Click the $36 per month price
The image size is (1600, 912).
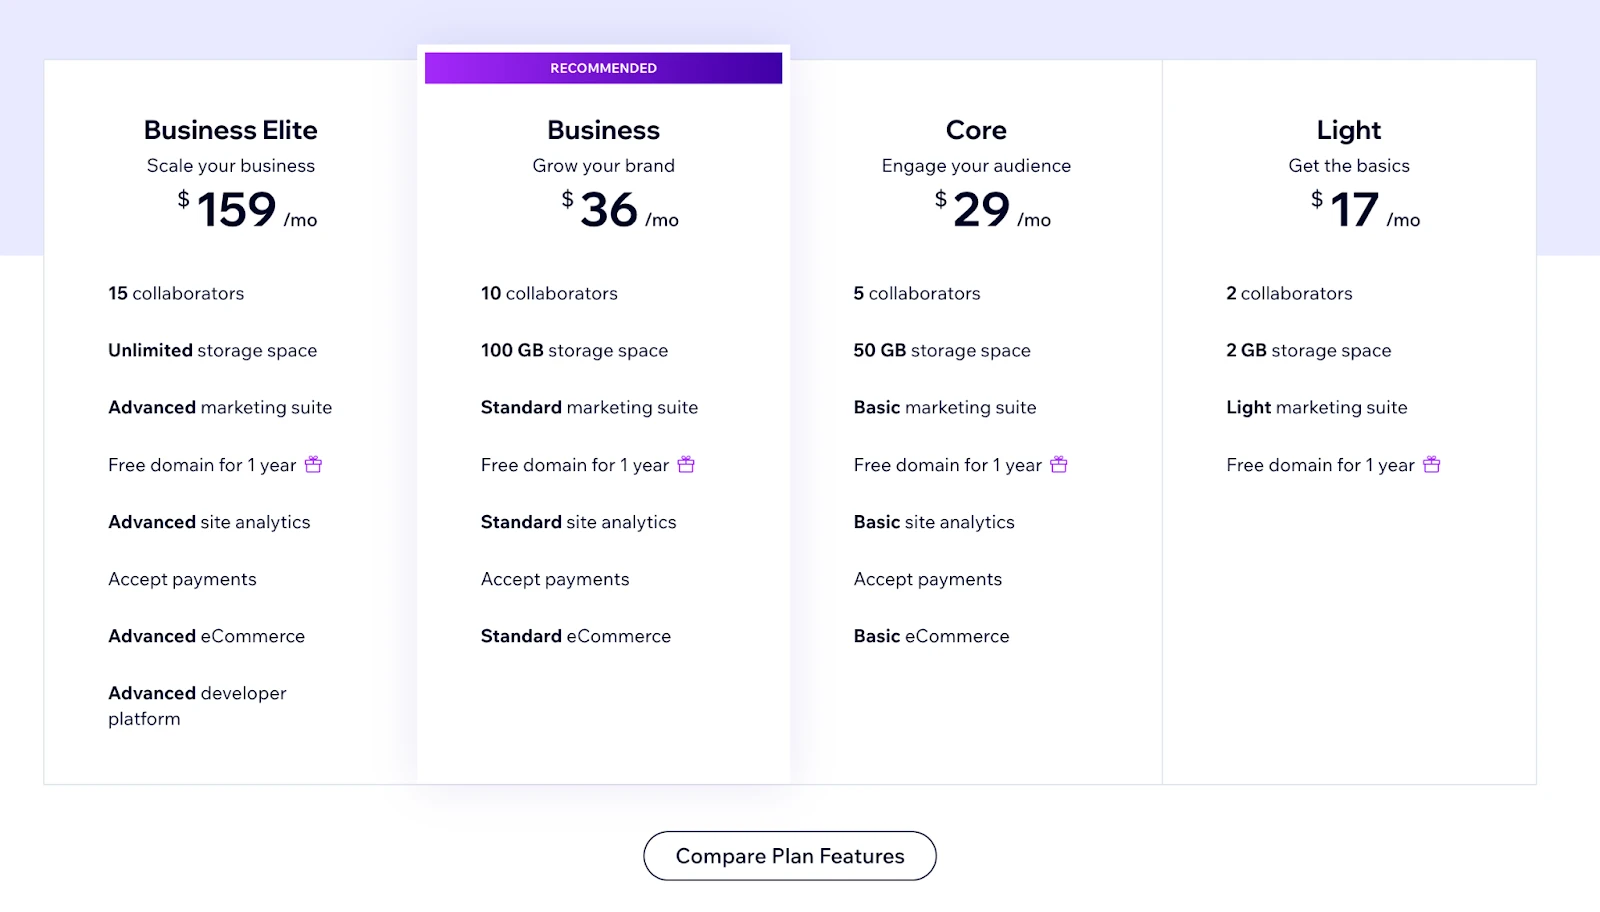pos(619,210)
